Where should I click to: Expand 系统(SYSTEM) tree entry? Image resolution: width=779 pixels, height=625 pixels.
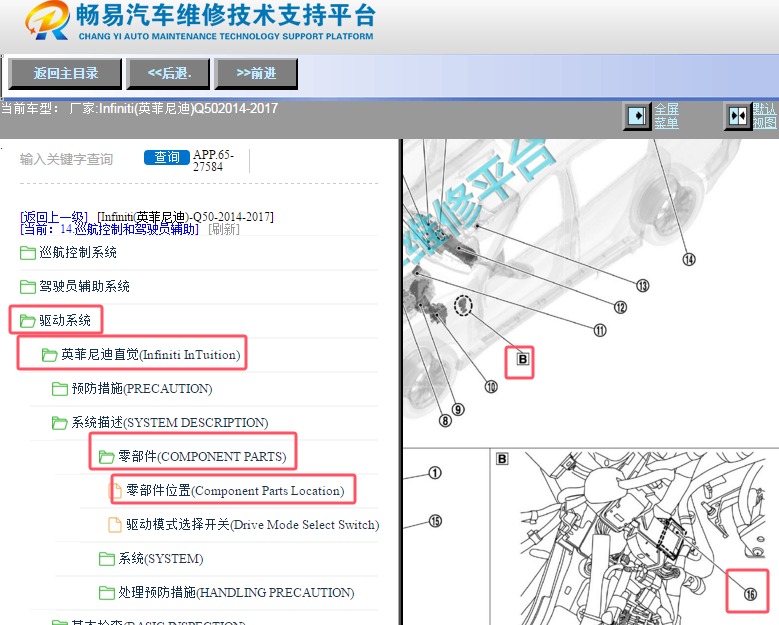click(160, 558)
